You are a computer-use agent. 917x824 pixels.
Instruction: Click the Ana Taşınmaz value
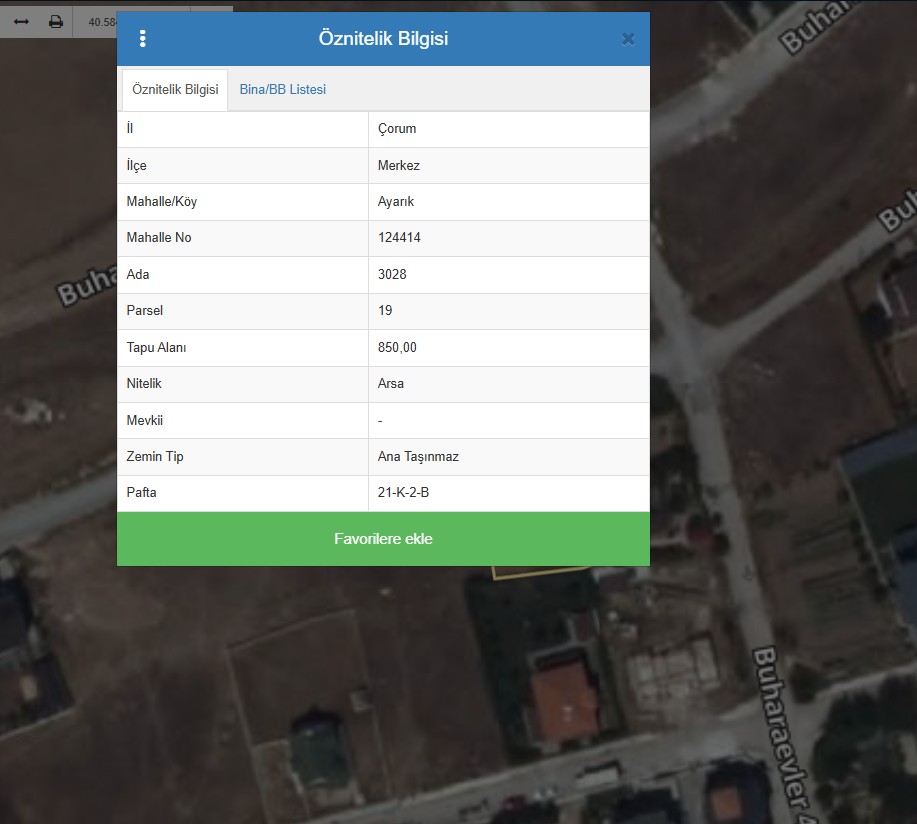(x=418, y=457)
